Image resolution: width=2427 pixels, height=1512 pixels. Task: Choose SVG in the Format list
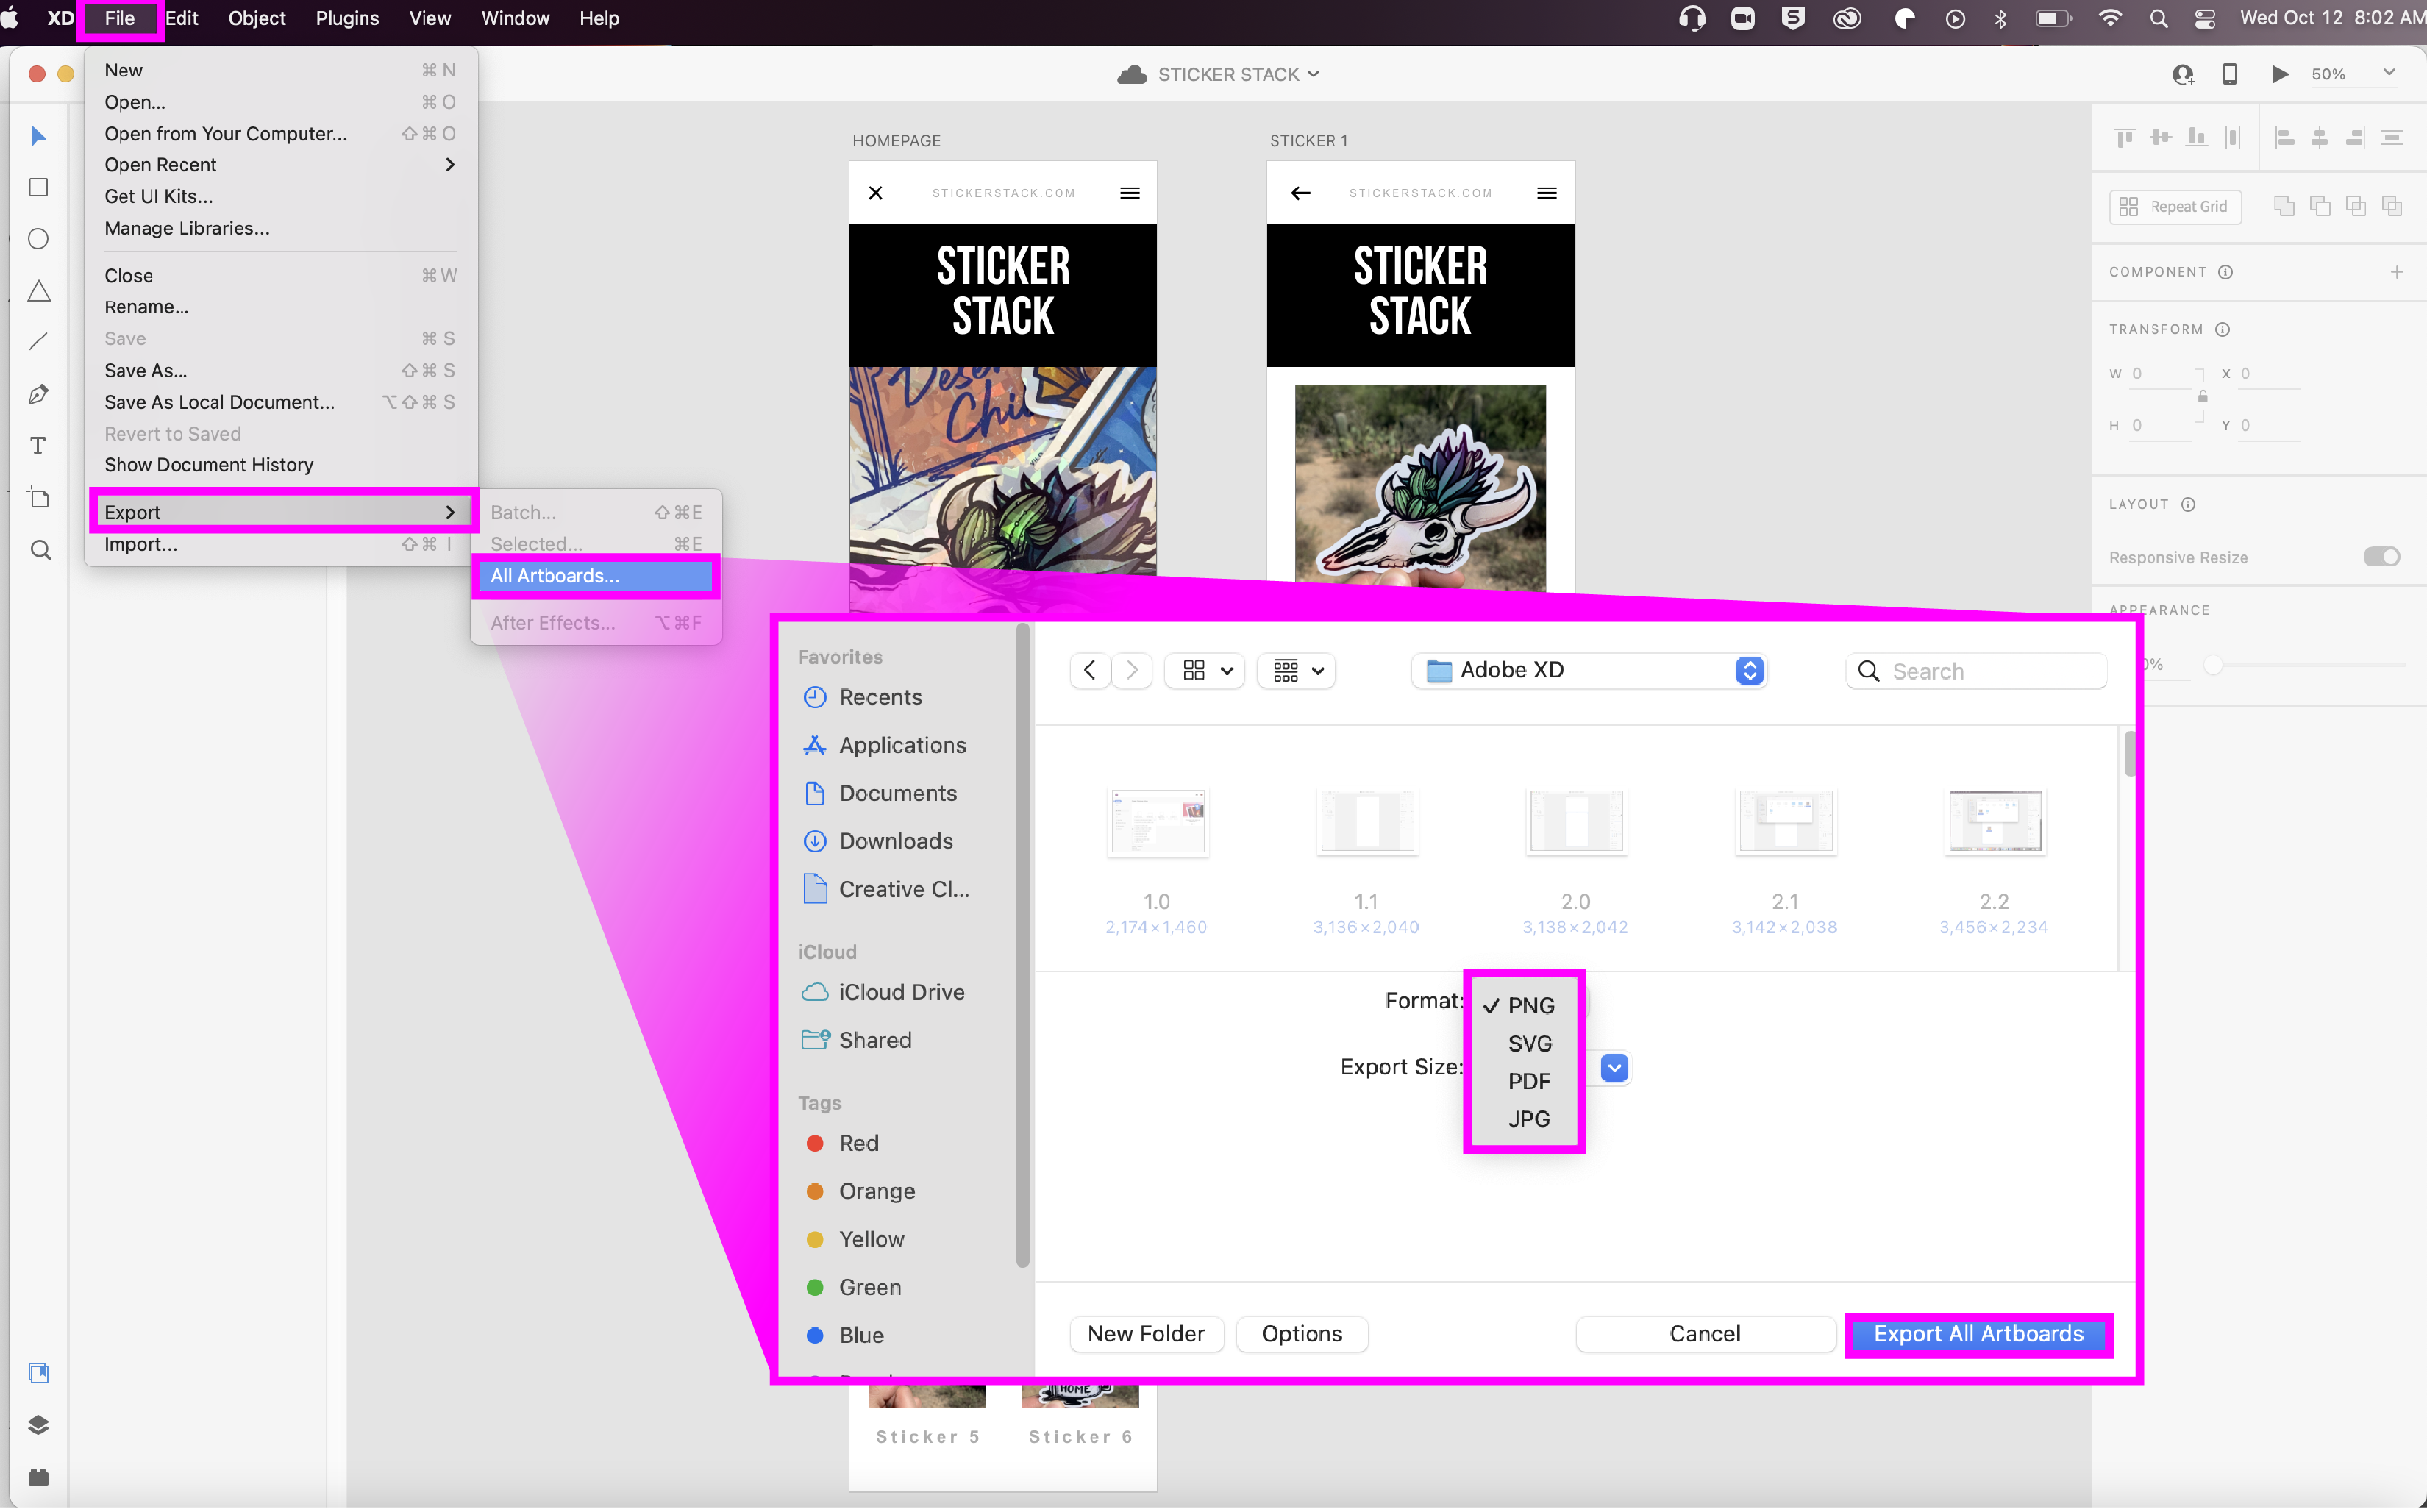pyautogui.click(x=1529, y=1043)
